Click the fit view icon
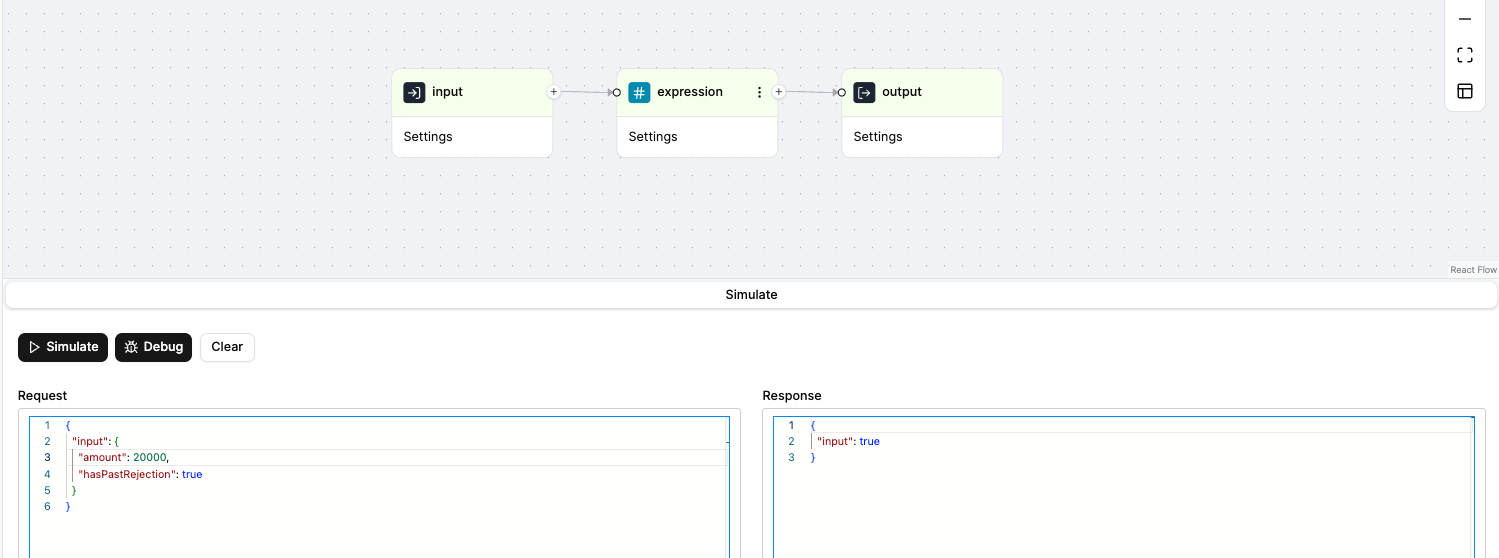The height and width of the screenshot is (558, 1499). coord(1465,55)
